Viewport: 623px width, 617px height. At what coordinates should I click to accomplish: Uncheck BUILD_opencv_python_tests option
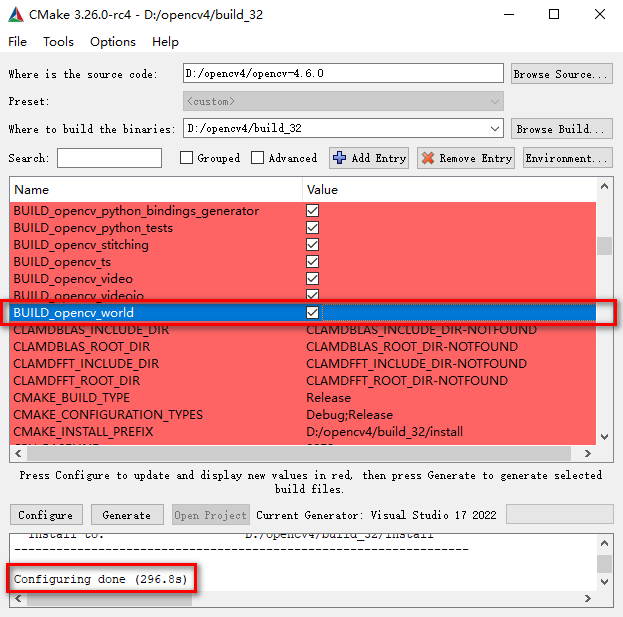[312, 228]
